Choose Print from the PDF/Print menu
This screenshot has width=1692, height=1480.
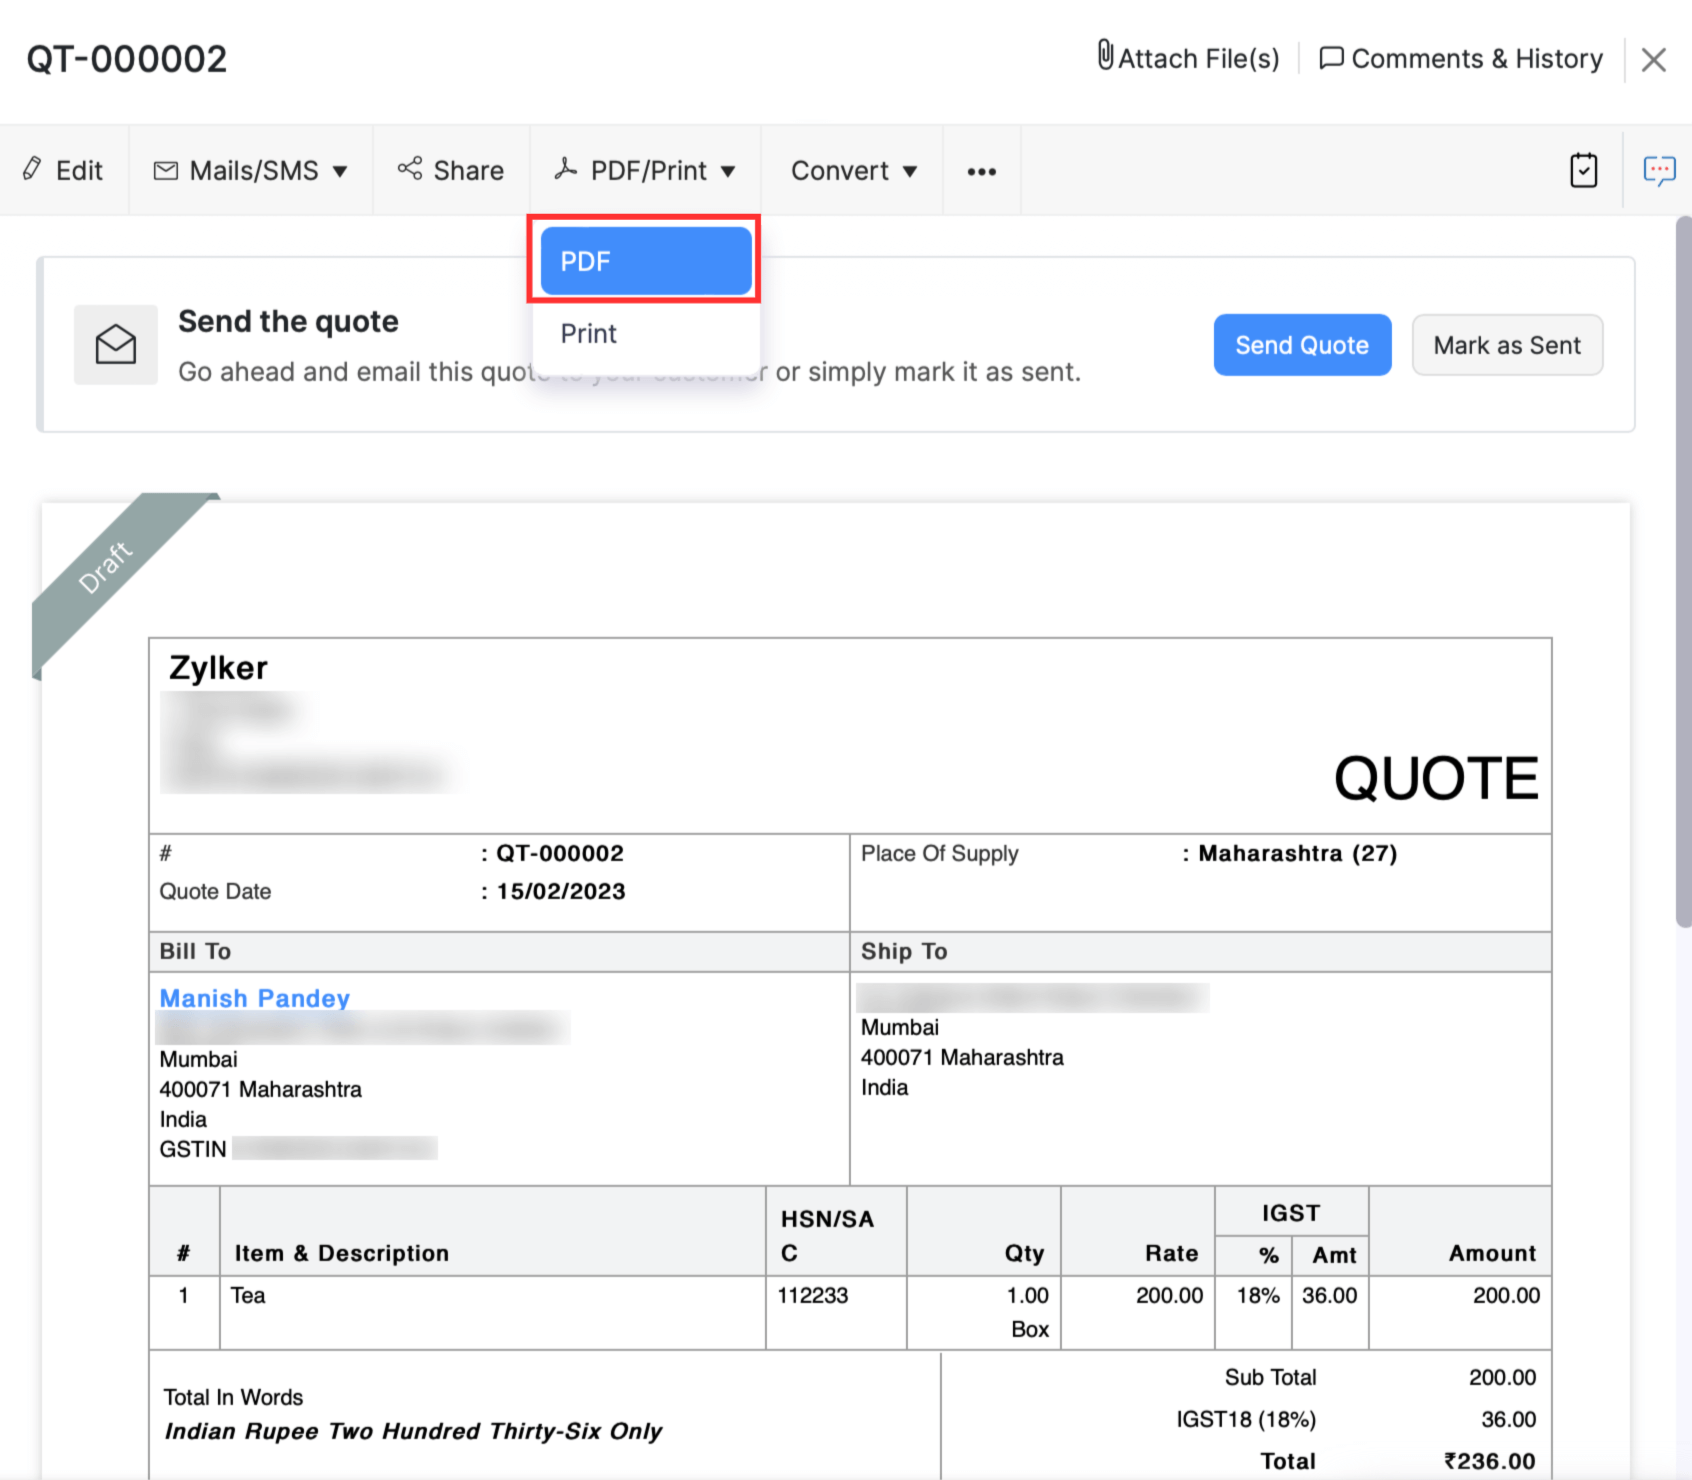(588, 333)
